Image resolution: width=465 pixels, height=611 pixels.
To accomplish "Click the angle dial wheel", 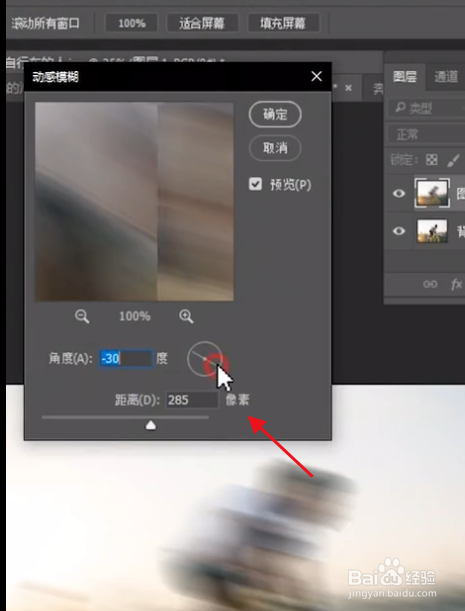I will tap(204, 359).
